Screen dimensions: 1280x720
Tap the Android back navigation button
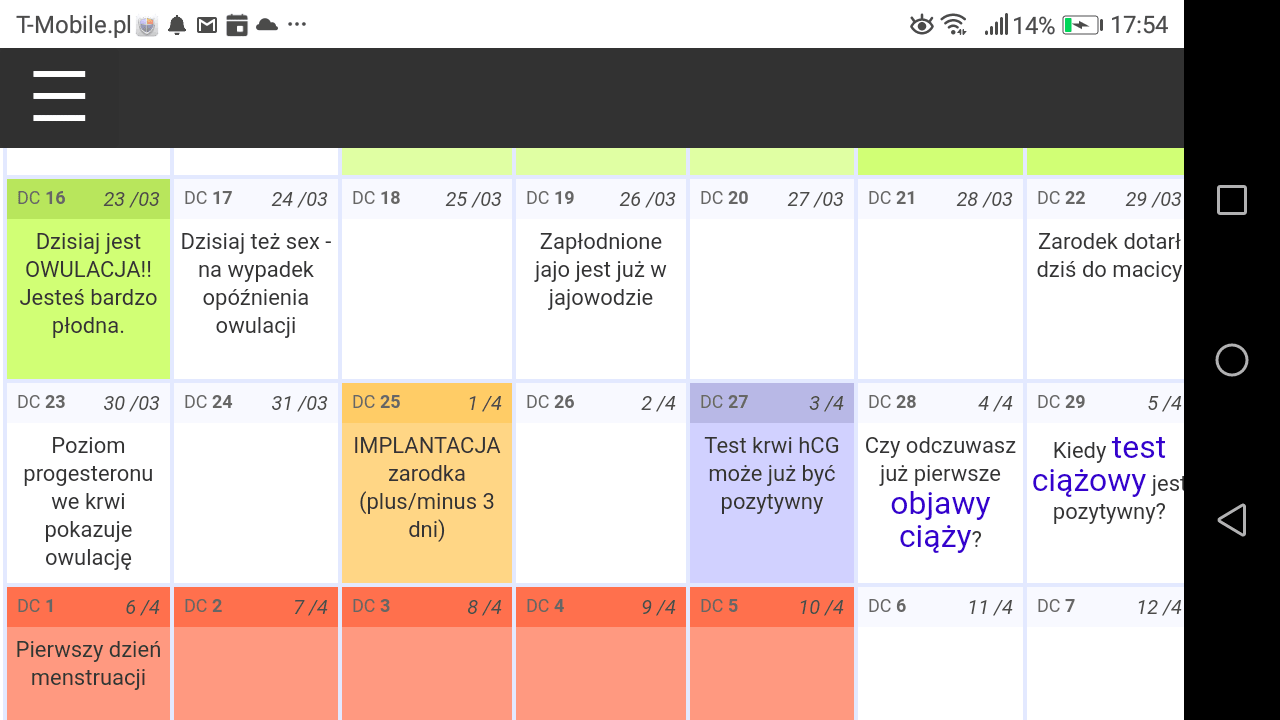pyautogui.click(x=1231, y=520)
